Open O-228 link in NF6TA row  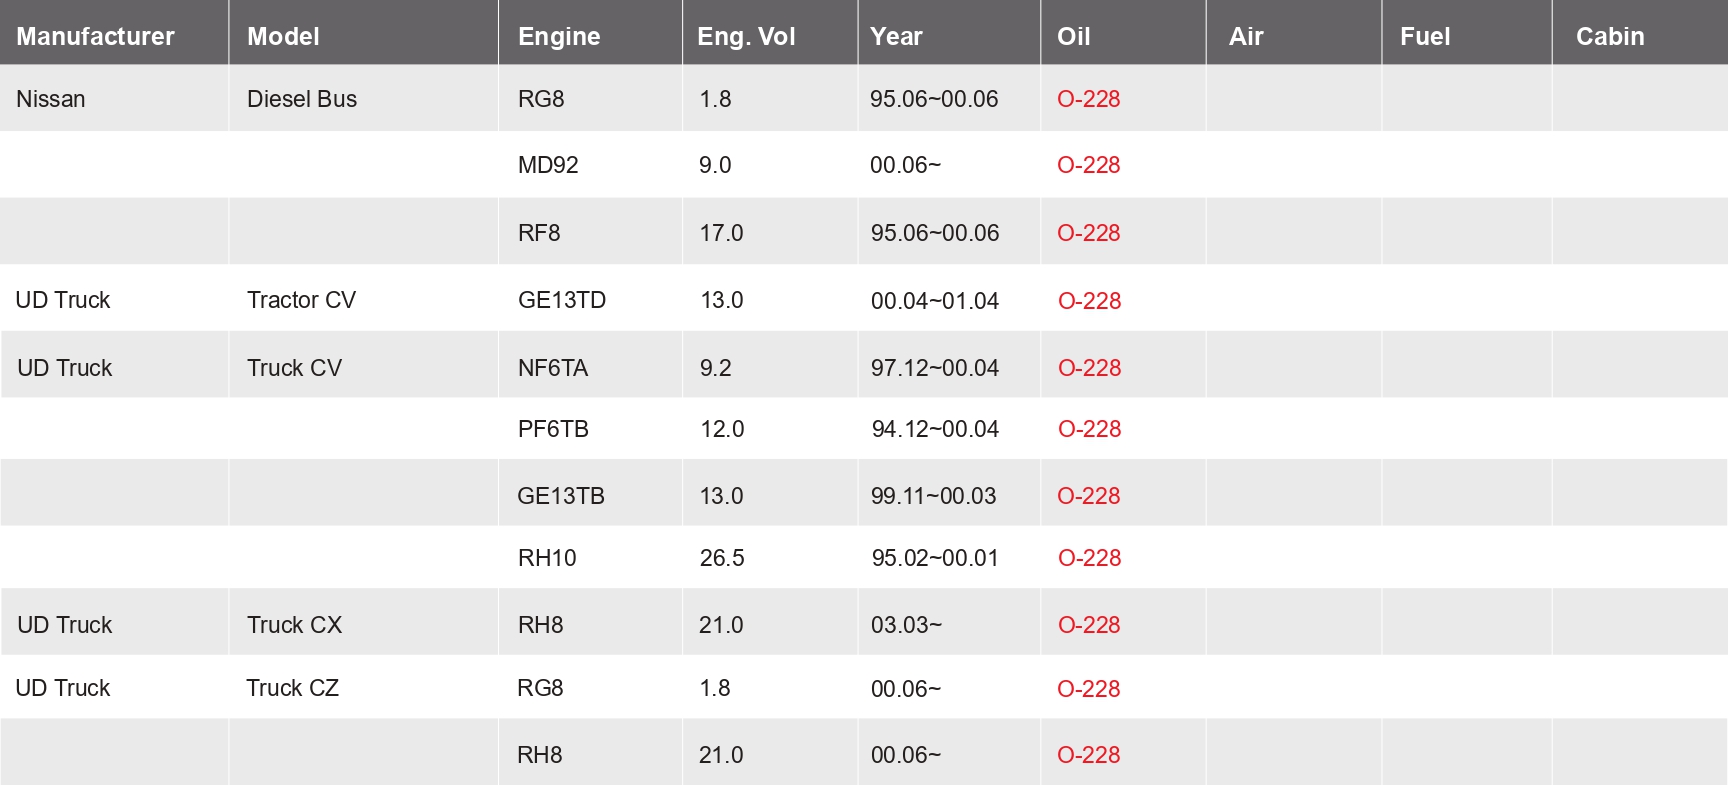[x=1089, y=368]
